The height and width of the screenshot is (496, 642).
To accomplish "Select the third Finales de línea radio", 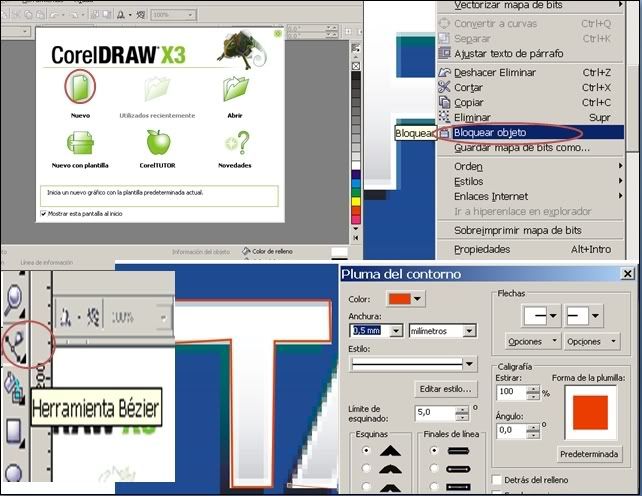I will tap(434, 487).
